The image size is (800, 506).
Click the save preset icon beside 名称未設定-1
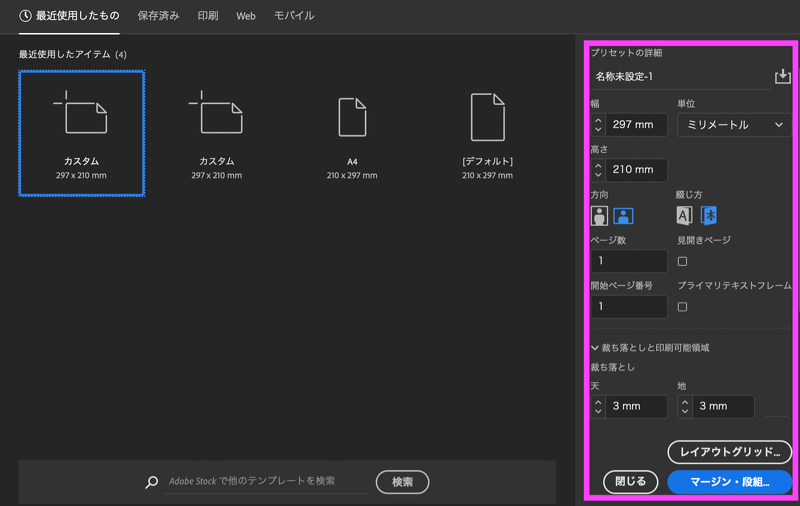782,77
